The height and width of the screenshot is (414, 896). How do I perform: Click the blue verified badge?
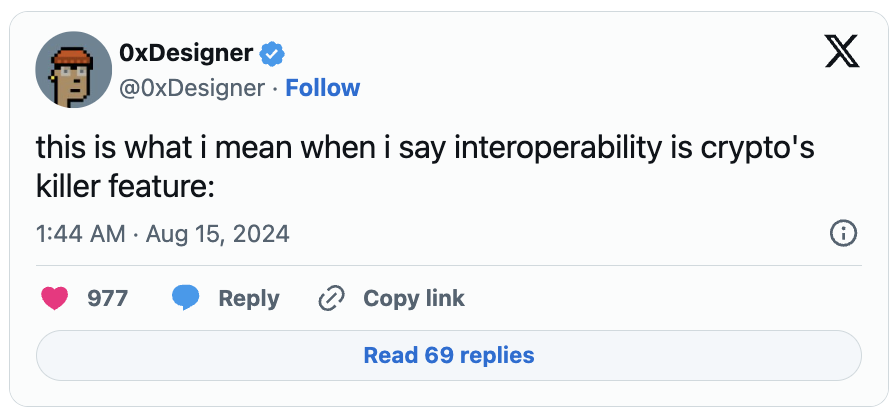point(272,54)
